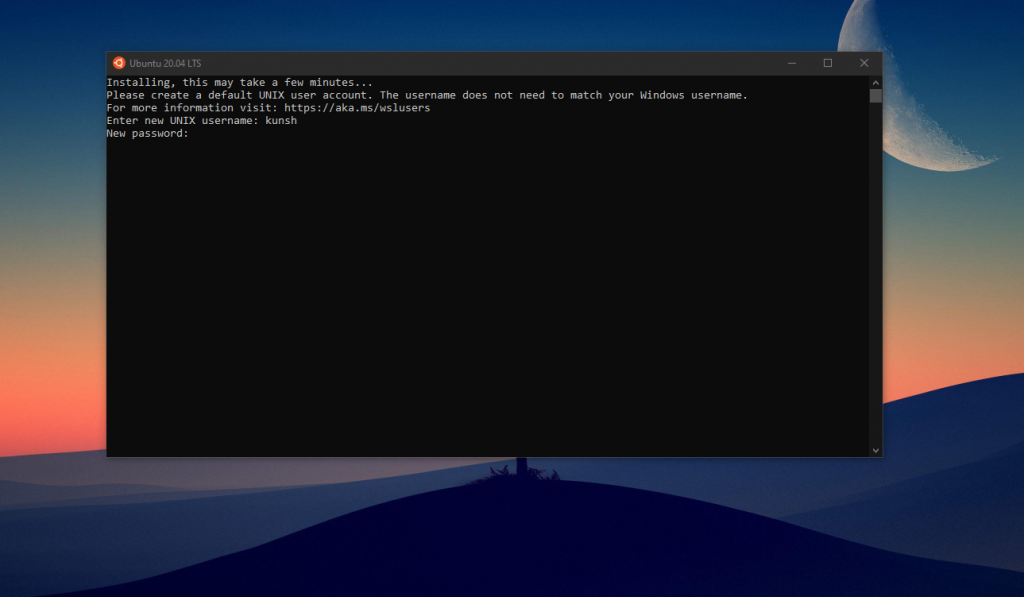This screenshot has width=1024, height=597.
Task: Close the Ubuntu 20.04 LTS window
Action: [864, 63]
